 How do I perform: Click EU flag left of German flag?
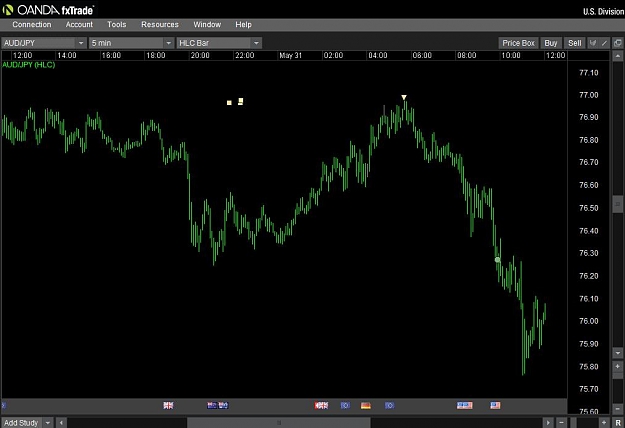click(345, 405)
